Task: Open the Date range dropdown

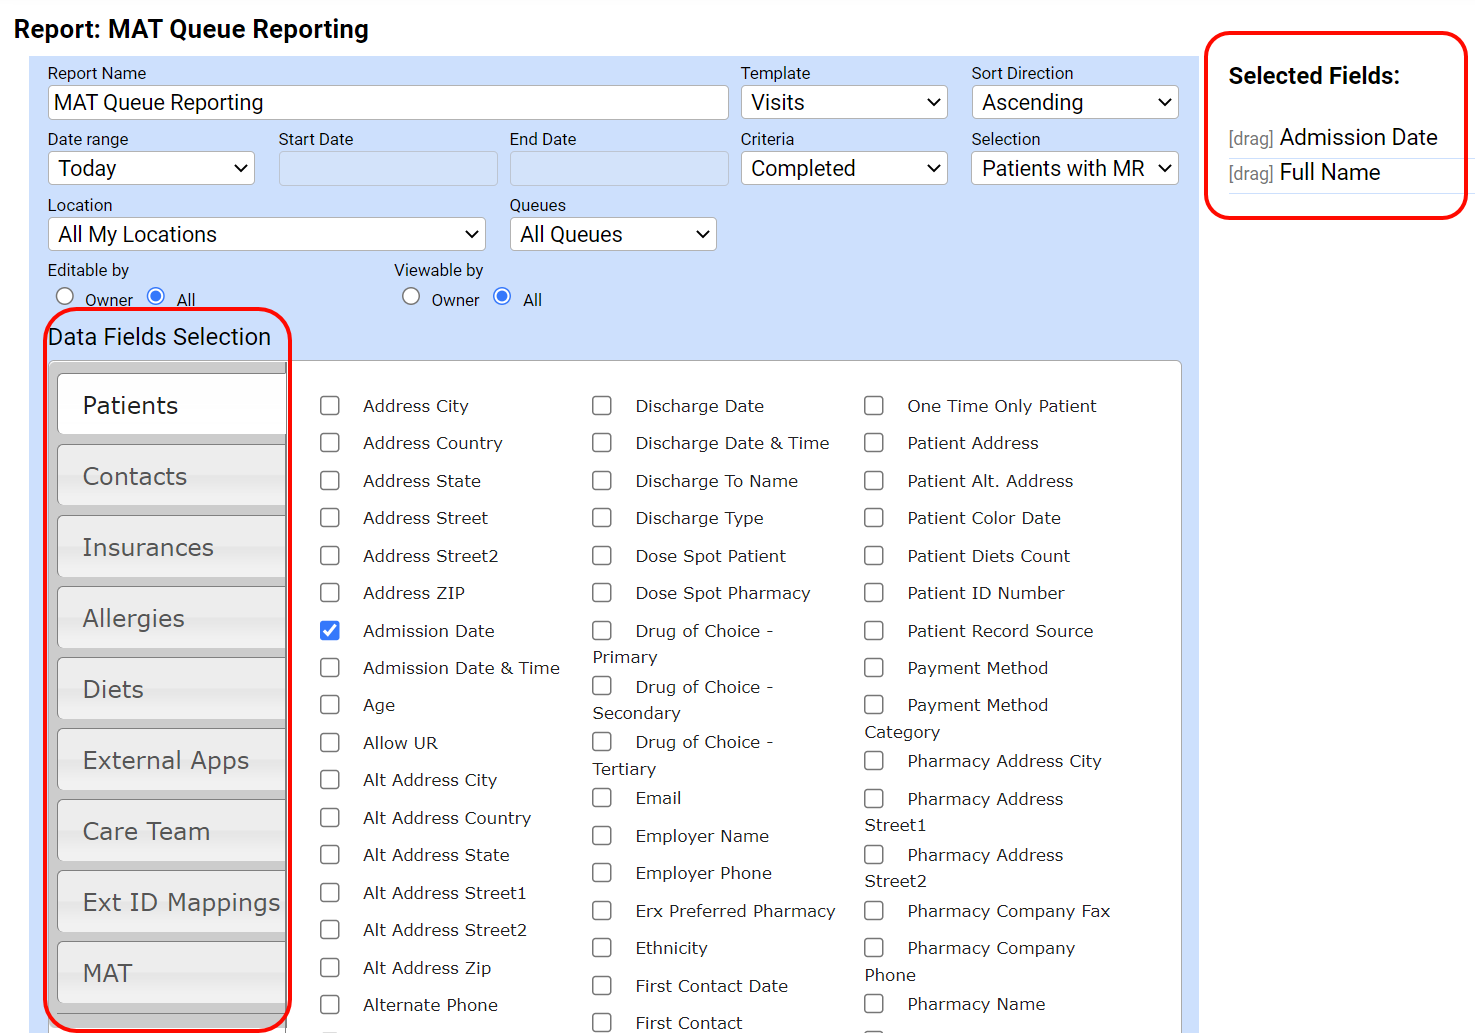Action: (151, 168)
